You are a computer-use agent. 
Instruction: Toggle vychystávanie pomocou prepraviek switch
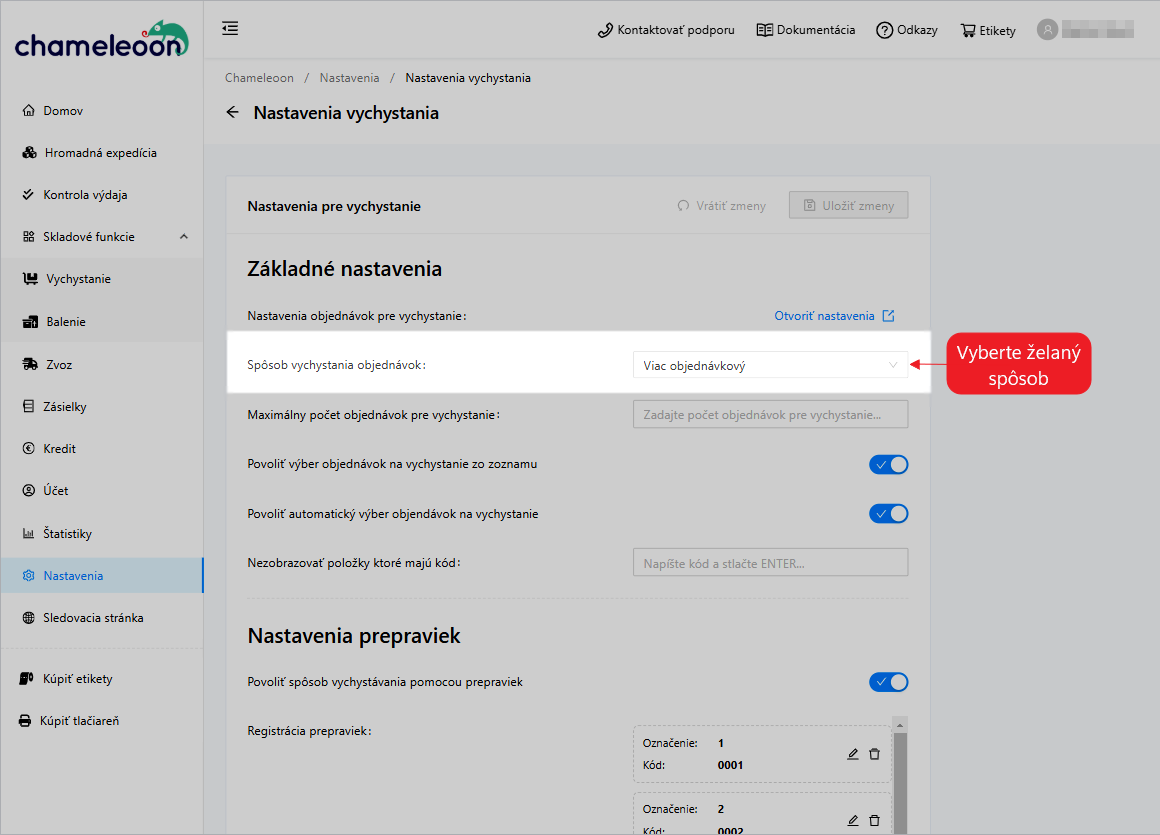888,682
